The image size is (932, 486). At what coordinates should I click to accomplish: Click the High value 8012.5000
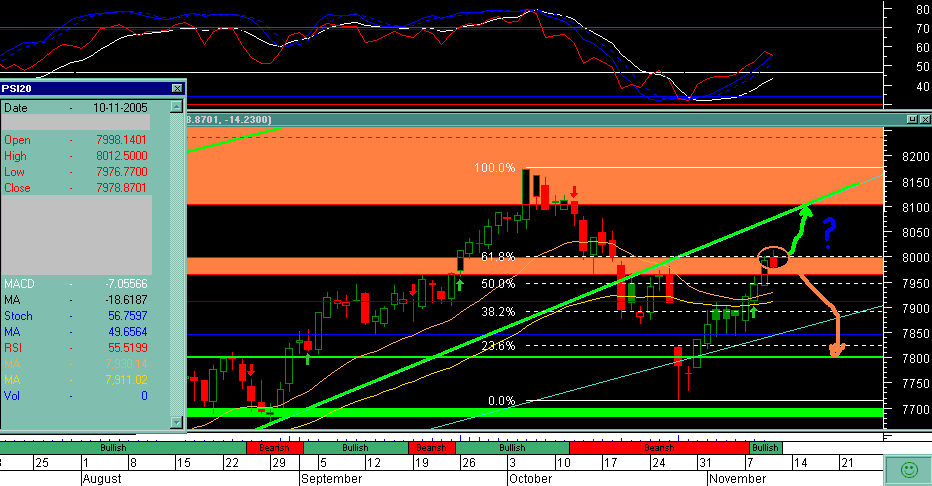tap(121, 156)
